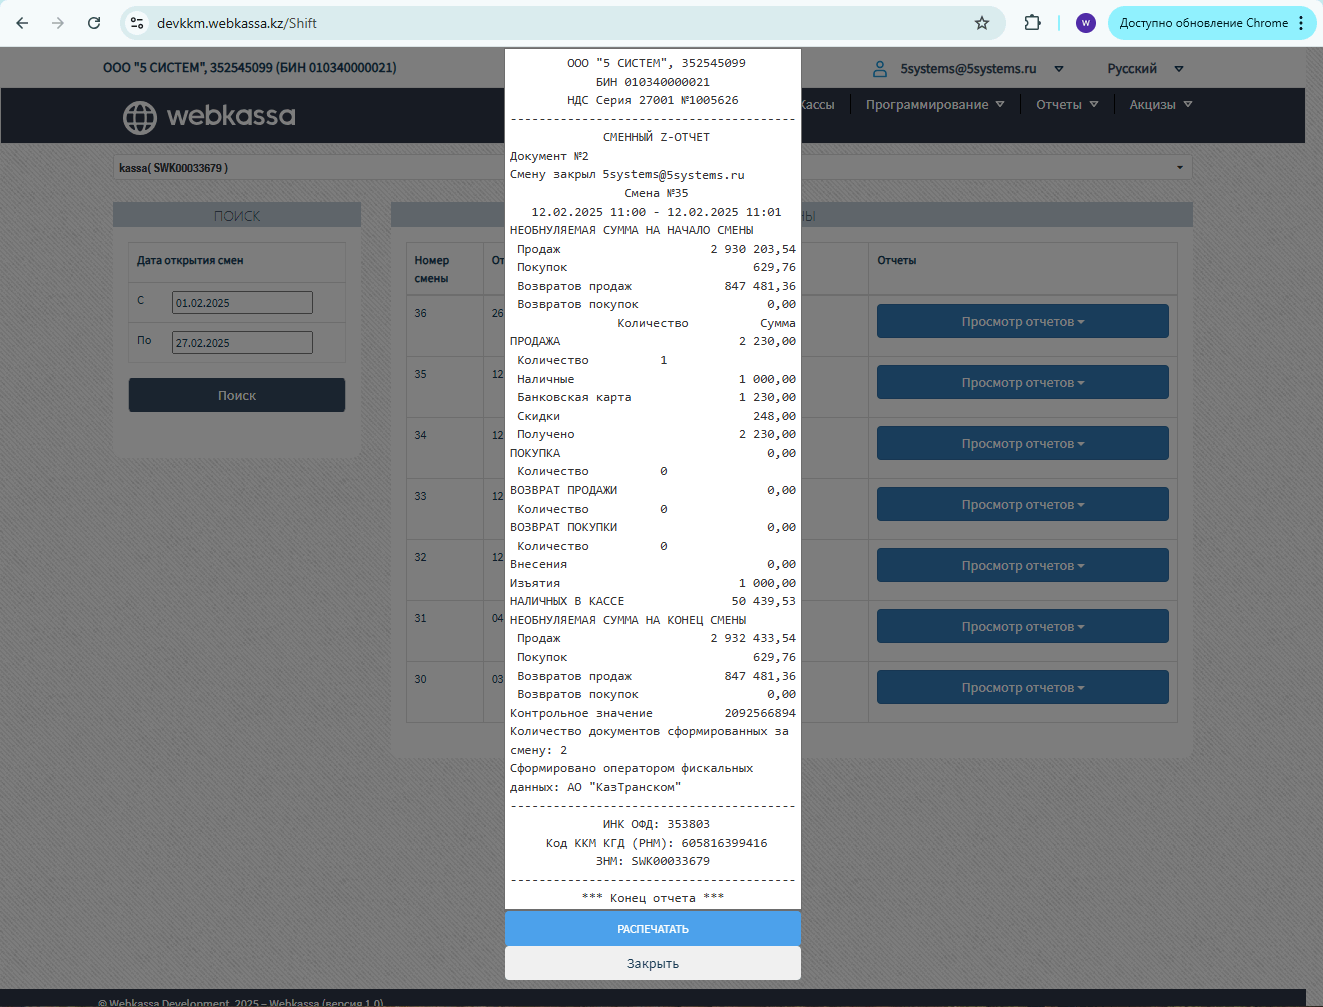Reload the page with refresh icon

click(x=94, y=23)
